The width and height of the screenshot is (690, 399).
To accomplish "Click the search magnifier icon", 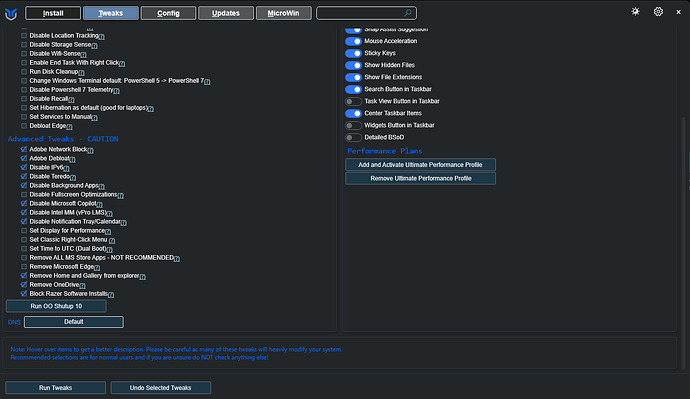I will click(407, 13).
